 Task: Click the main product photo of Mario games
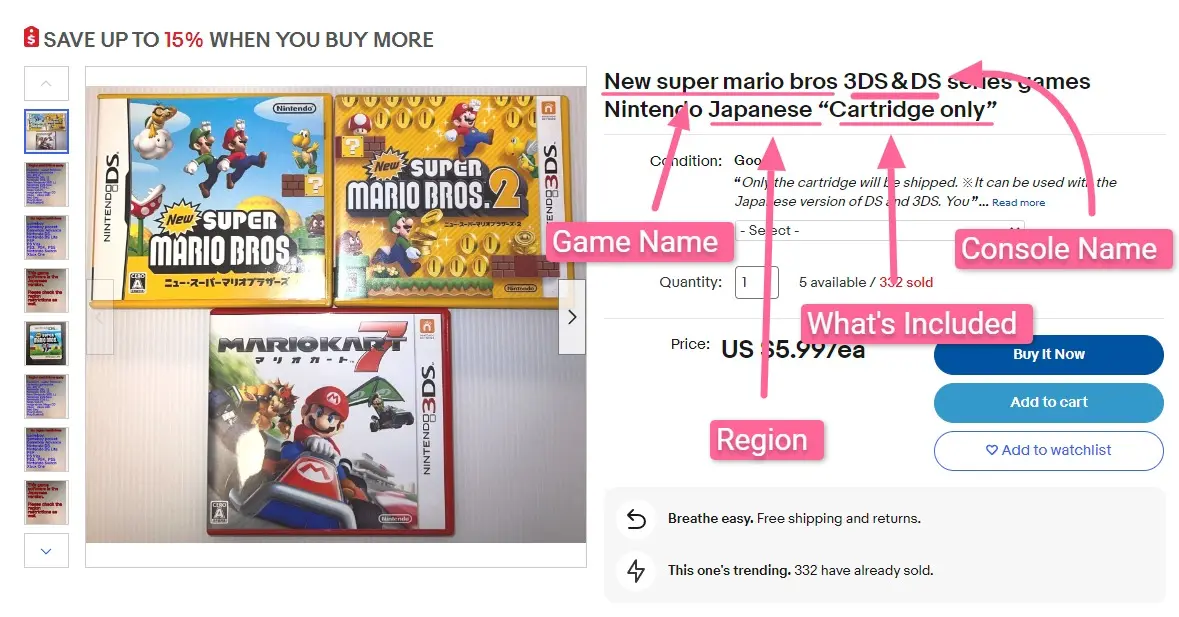click(x=336, y=314)
